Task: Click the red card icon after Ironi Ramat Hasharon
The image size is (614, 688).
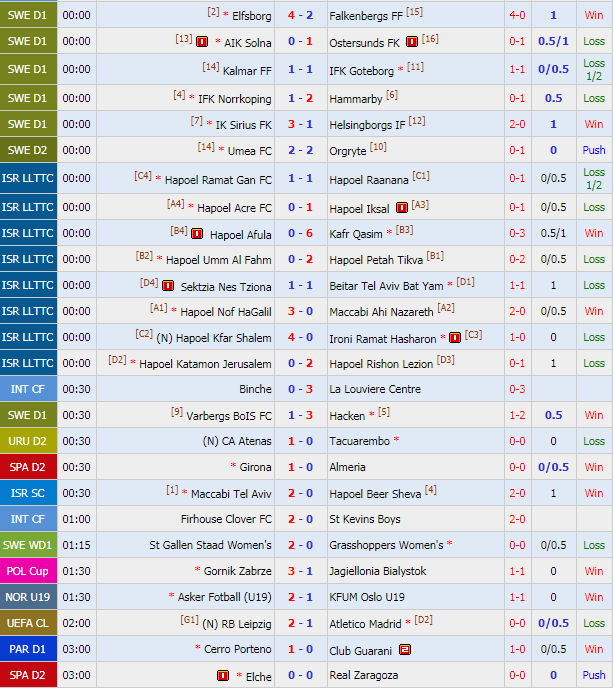Action: pyautogui.click(x=455, y=338)
